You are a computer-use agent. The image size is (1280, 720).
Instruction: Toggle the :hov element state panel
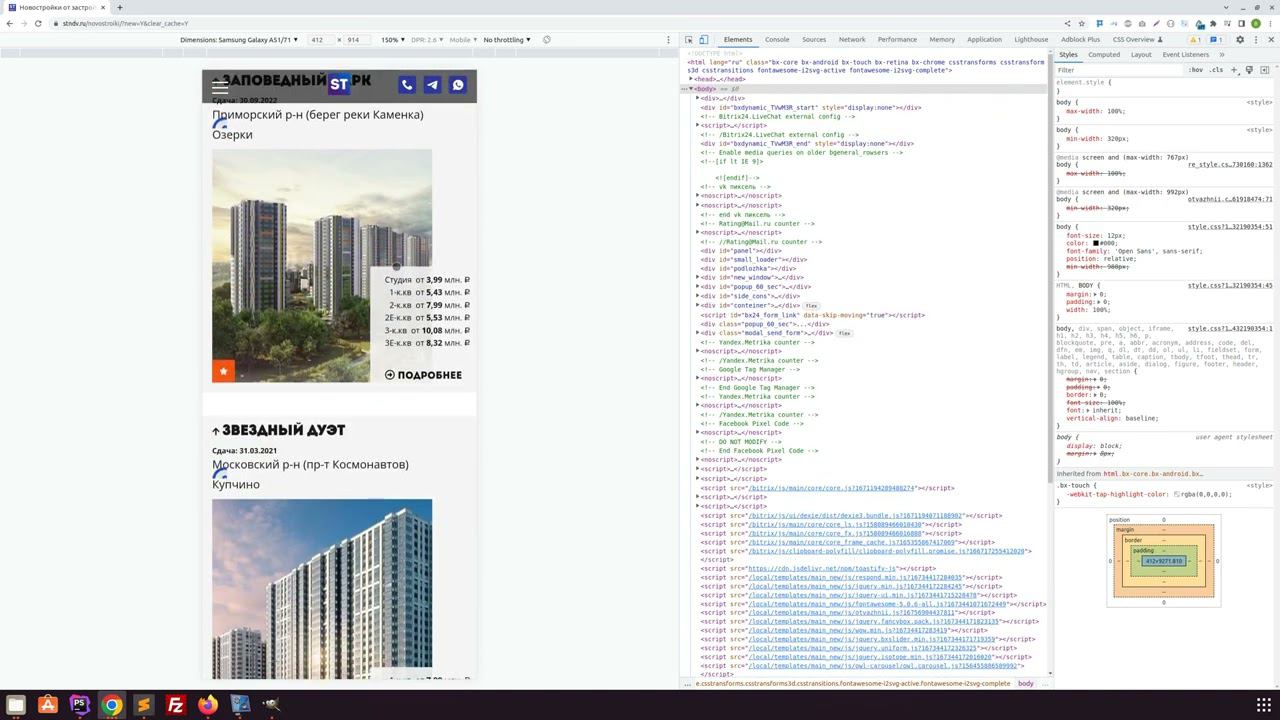tap(1196, 70)
